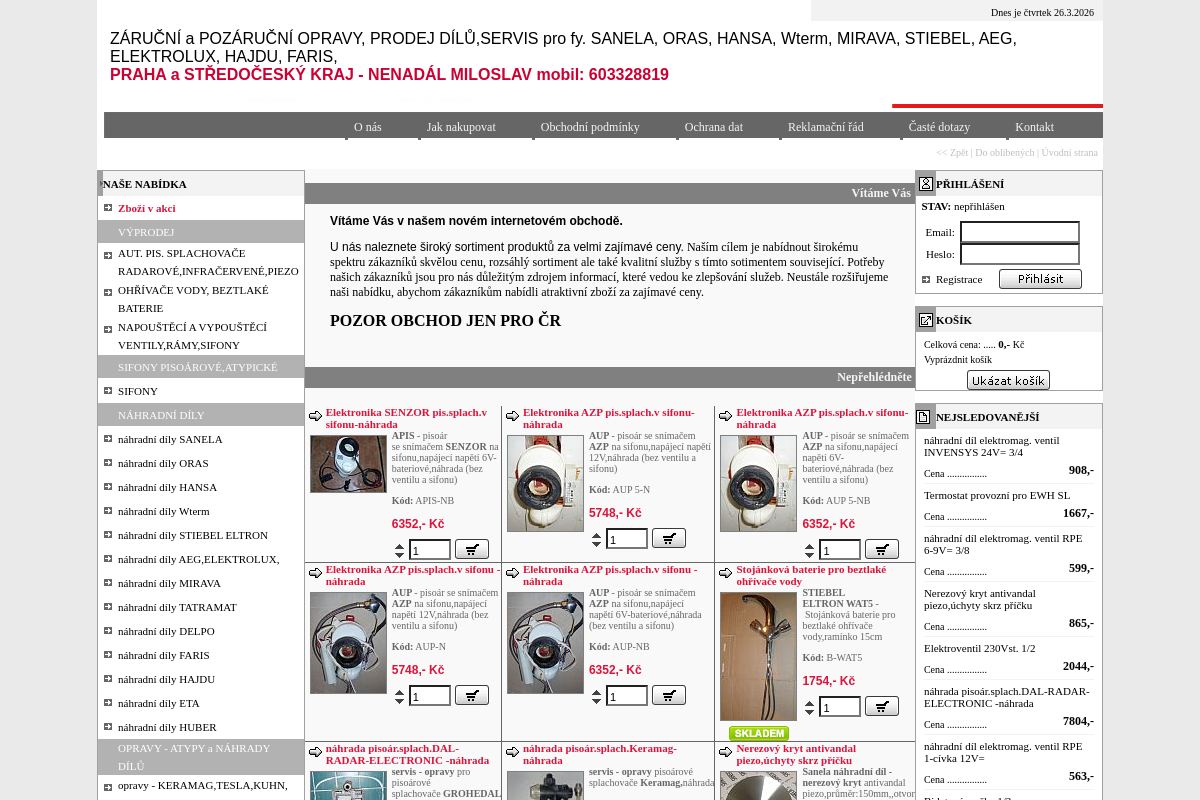Viewport: 1200px width, 800px height.
Task: Add AUP-N product to cart
Action: coord(472,695)
